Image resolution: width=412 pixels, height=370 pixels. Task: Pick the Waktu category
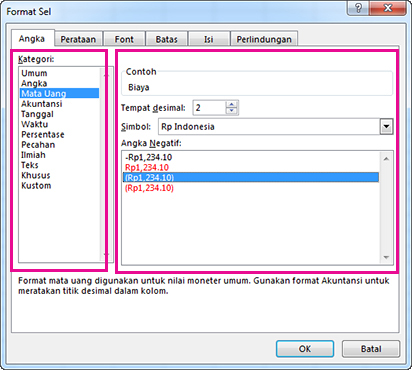click(x=59, y=124)
